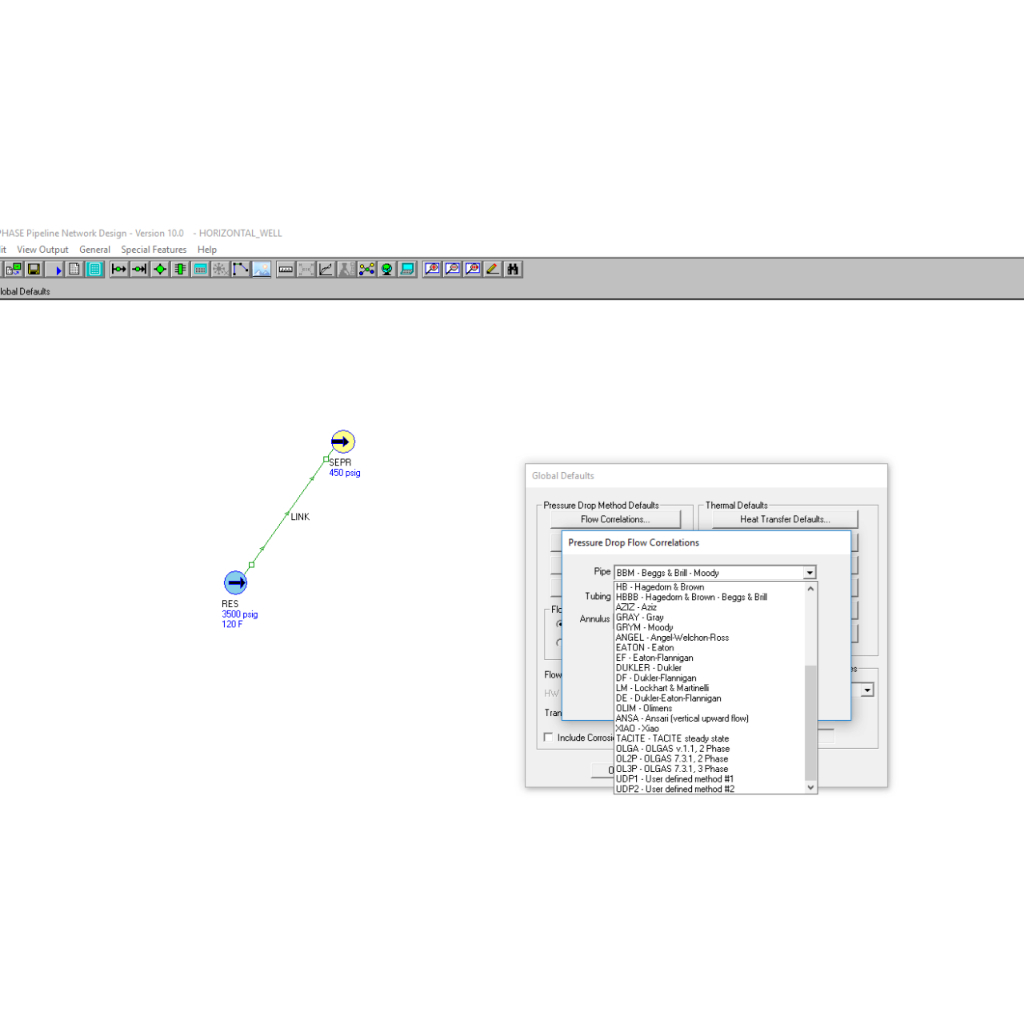This screenshot has width=1024, height=1024.
Task: Click the second magnifier zoom icon
Action: 452,269
